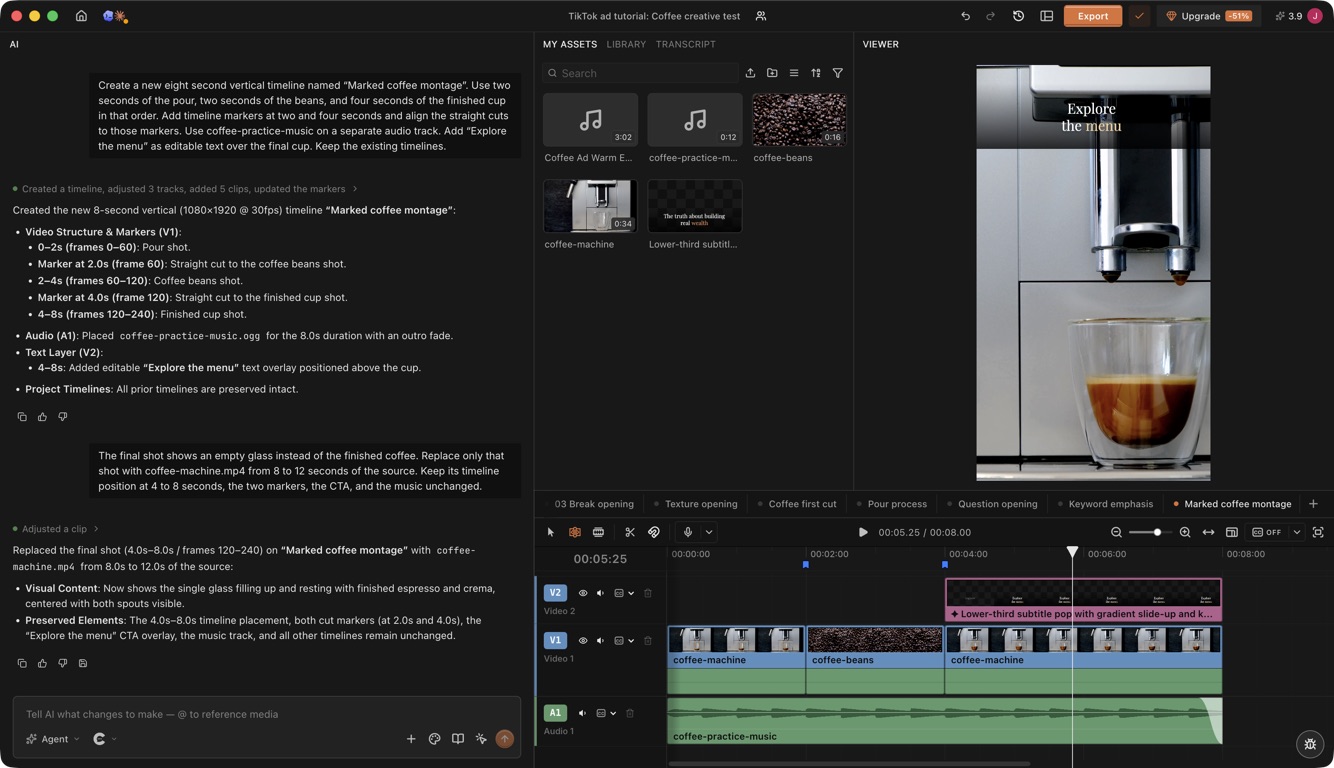The height and width of the screenshot is (768, 1334).
Task: Click the microphone voiceover record icon
Action: [688, 532]
